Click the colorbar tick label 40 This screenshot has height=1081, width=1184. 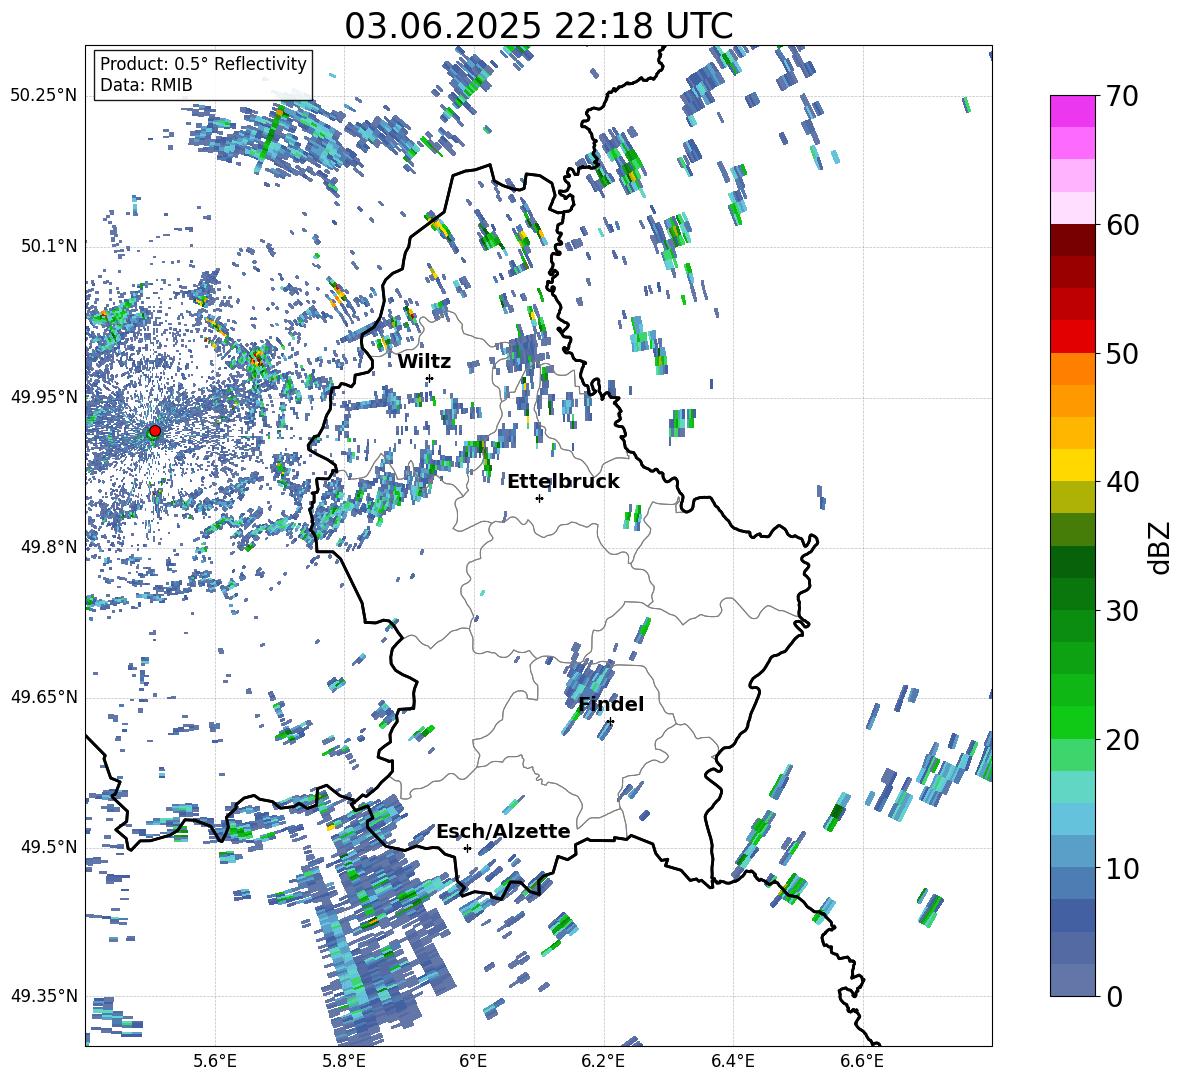click(1123, 482)
